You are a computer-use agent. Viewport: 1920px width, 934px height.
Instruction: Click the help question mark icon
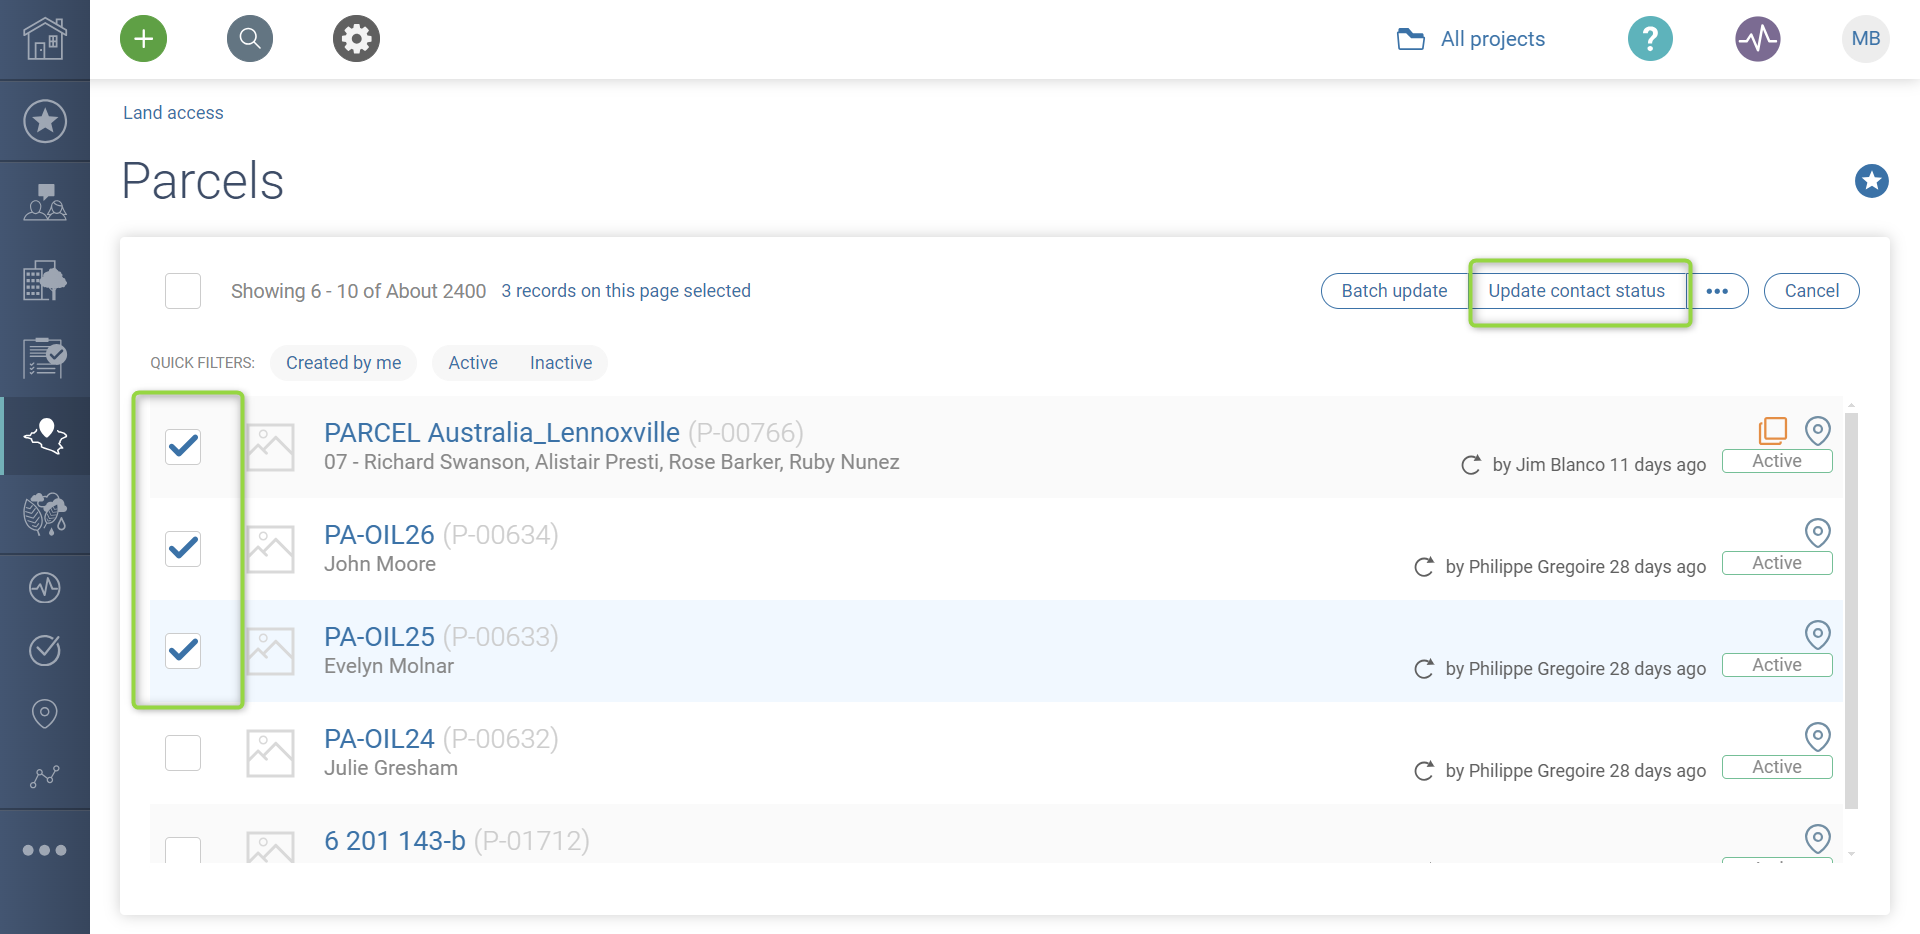[1650, 39]
